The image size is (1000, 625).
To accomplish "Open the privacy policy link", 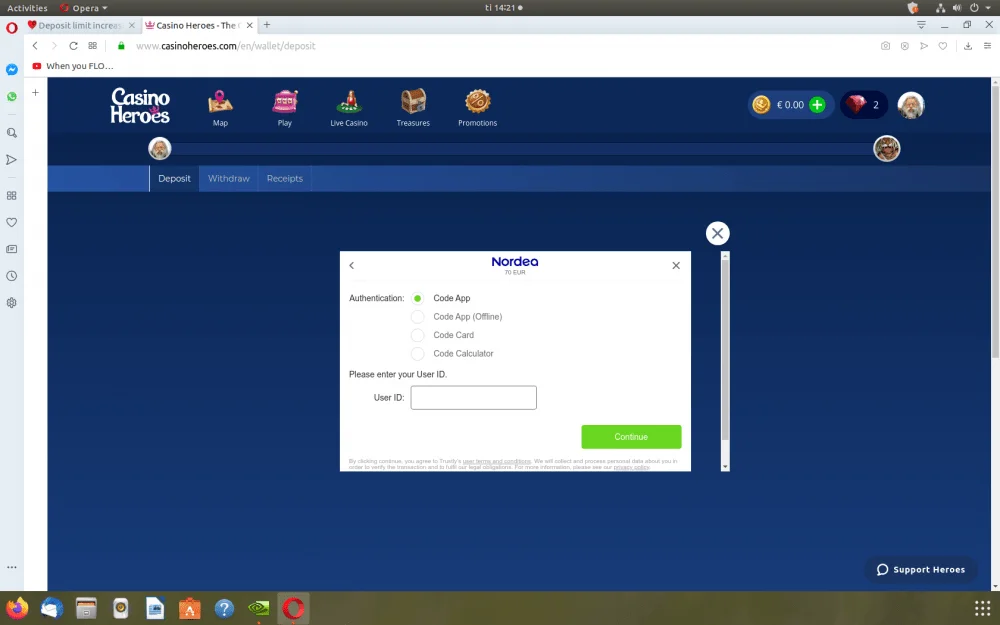I will coord(631,467).
